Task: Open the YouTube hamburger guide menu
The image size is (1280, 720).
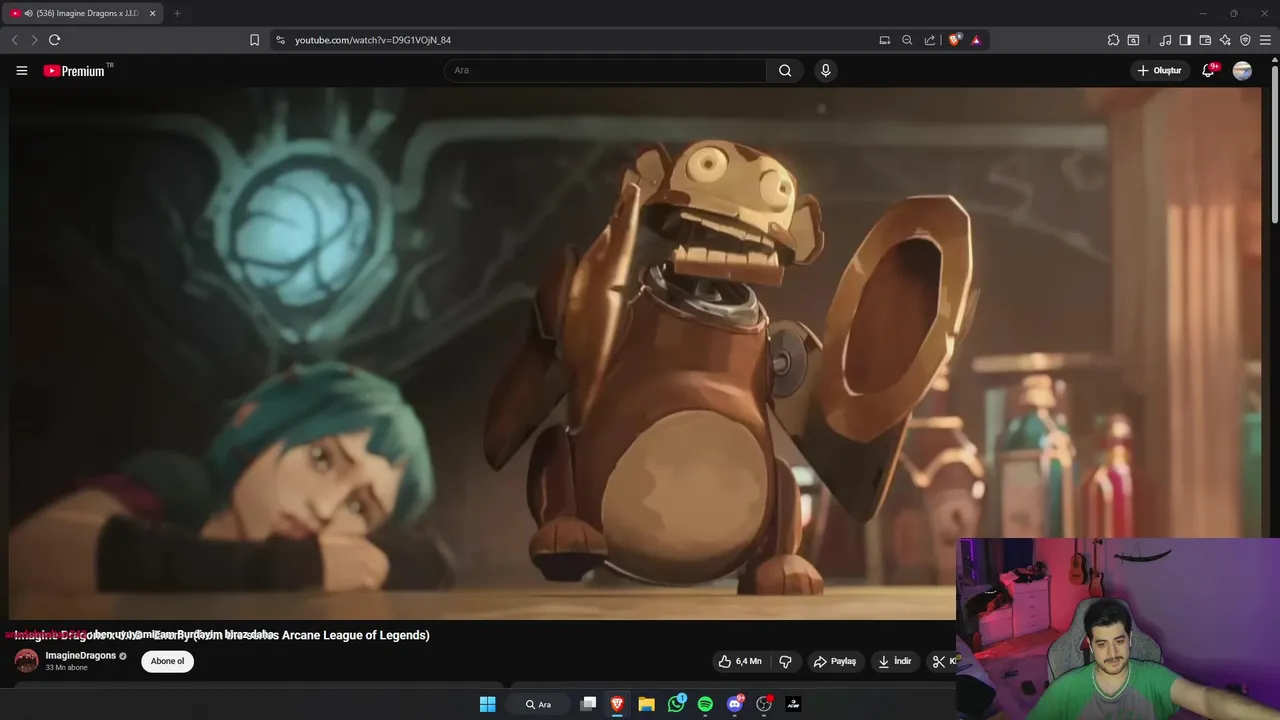Action: pos(21,70)
